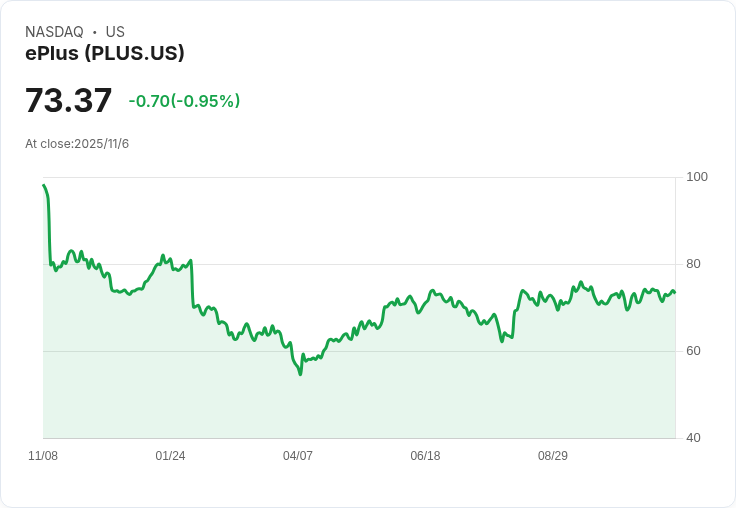736x508 pixels.
Task: Click the green shaded area under the chart
Action: point(400,400)
